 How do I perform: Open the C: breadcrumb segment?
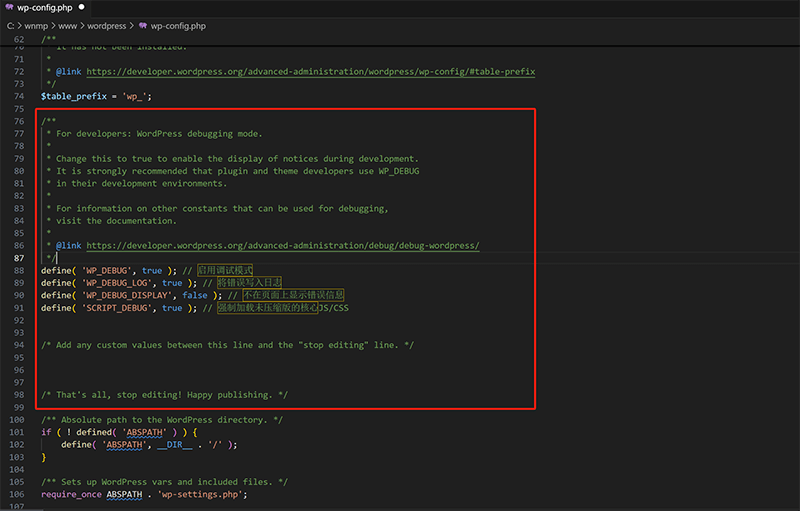(10, 26)
